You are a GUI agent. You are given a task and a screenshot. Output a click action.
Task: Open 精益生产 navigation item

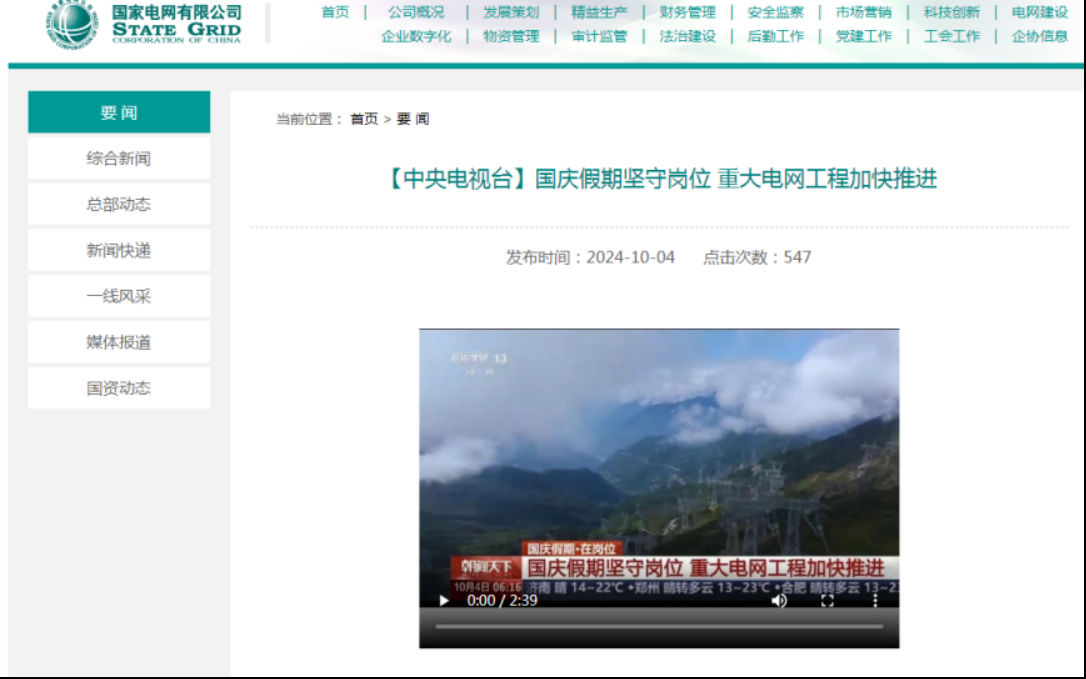[599, 12]
